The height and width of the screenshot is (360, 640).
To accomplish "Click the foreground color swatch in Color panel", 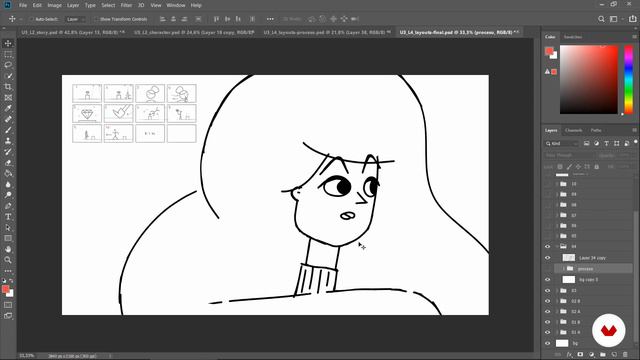I will 549,51.
